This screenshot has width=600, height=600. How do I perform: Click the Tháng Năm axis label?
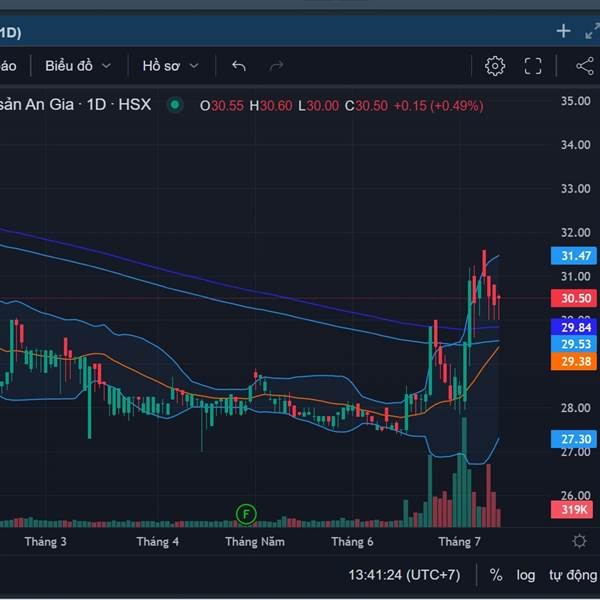[x=255, y=542]
